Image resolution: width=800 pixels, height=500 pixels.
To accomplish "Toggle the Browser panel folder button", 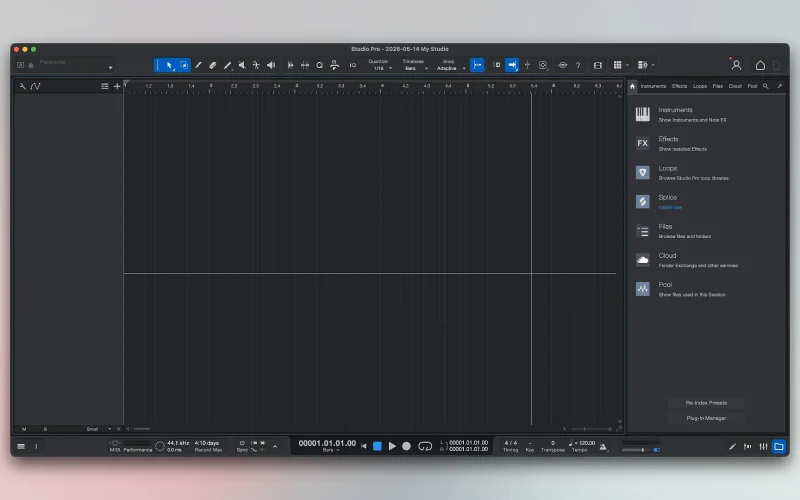I will pos(779,446).
